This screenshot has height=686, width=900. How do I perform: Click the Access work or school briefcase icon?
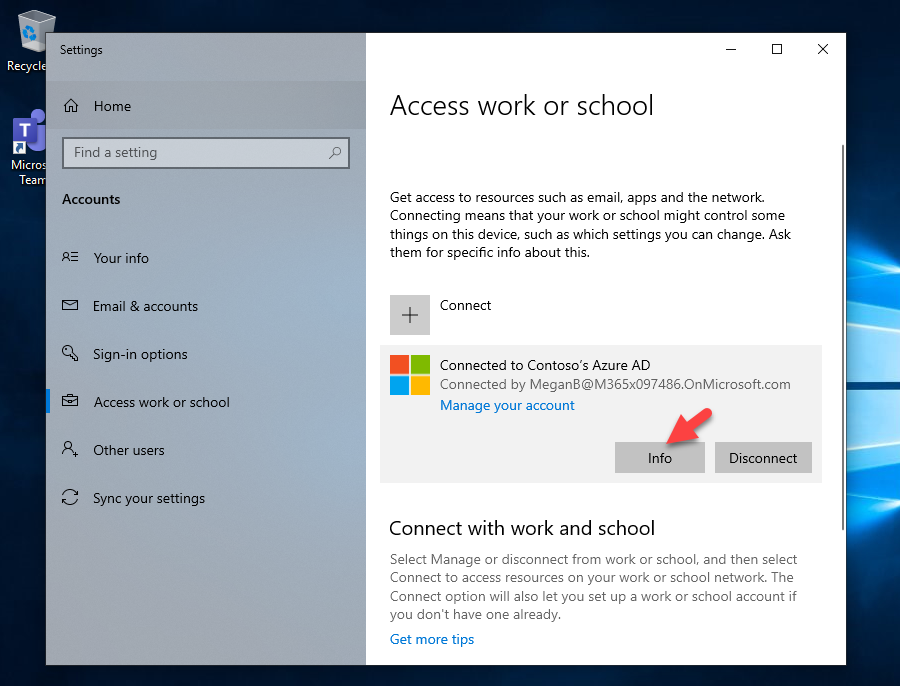70,401
